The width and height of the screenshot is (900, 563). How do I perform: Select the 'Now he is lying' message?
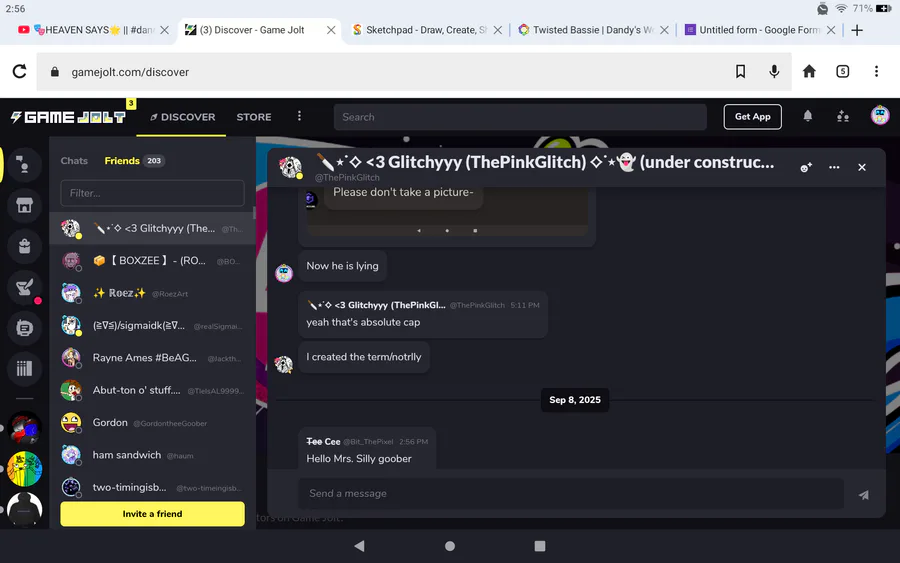pyautogui.click(x=342, y=266)
